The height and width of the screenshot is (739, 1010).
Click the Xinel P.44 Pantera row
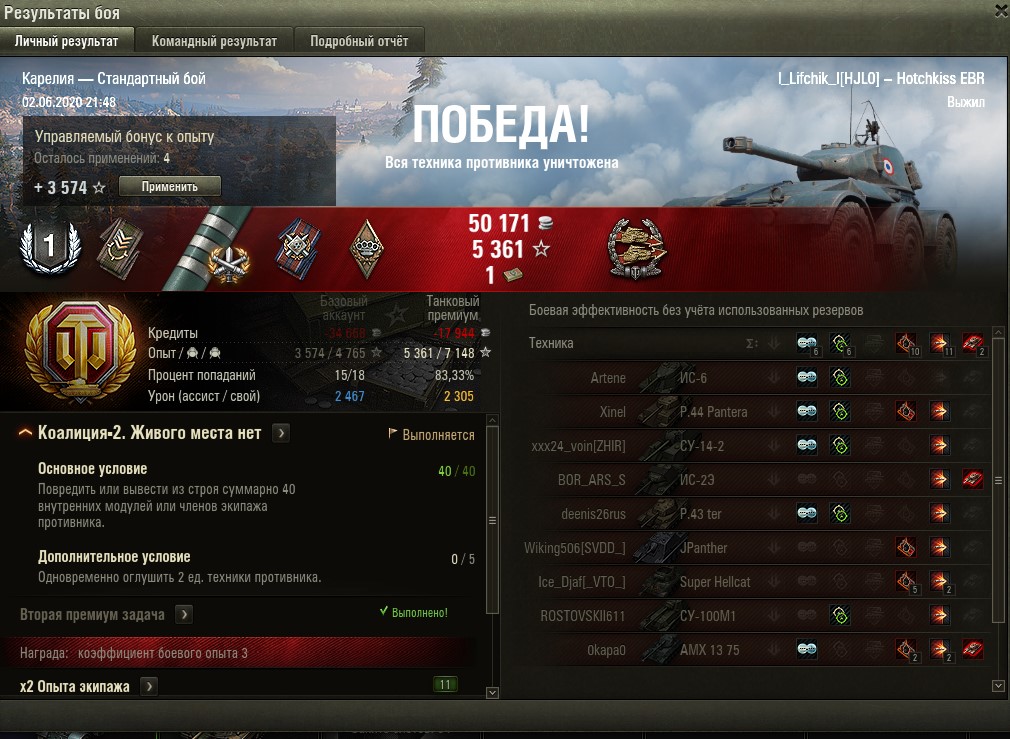[x=759, y=412]
